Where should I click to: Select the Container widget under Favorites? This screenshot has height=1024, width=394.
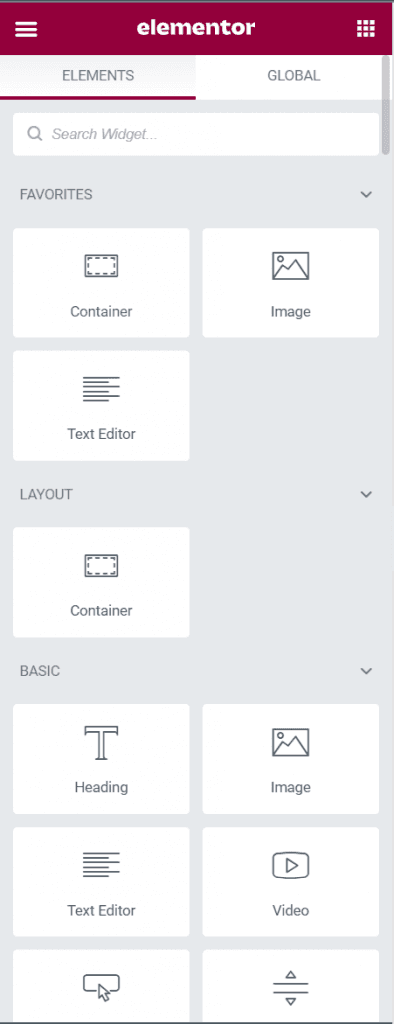(x=101, y=283)
